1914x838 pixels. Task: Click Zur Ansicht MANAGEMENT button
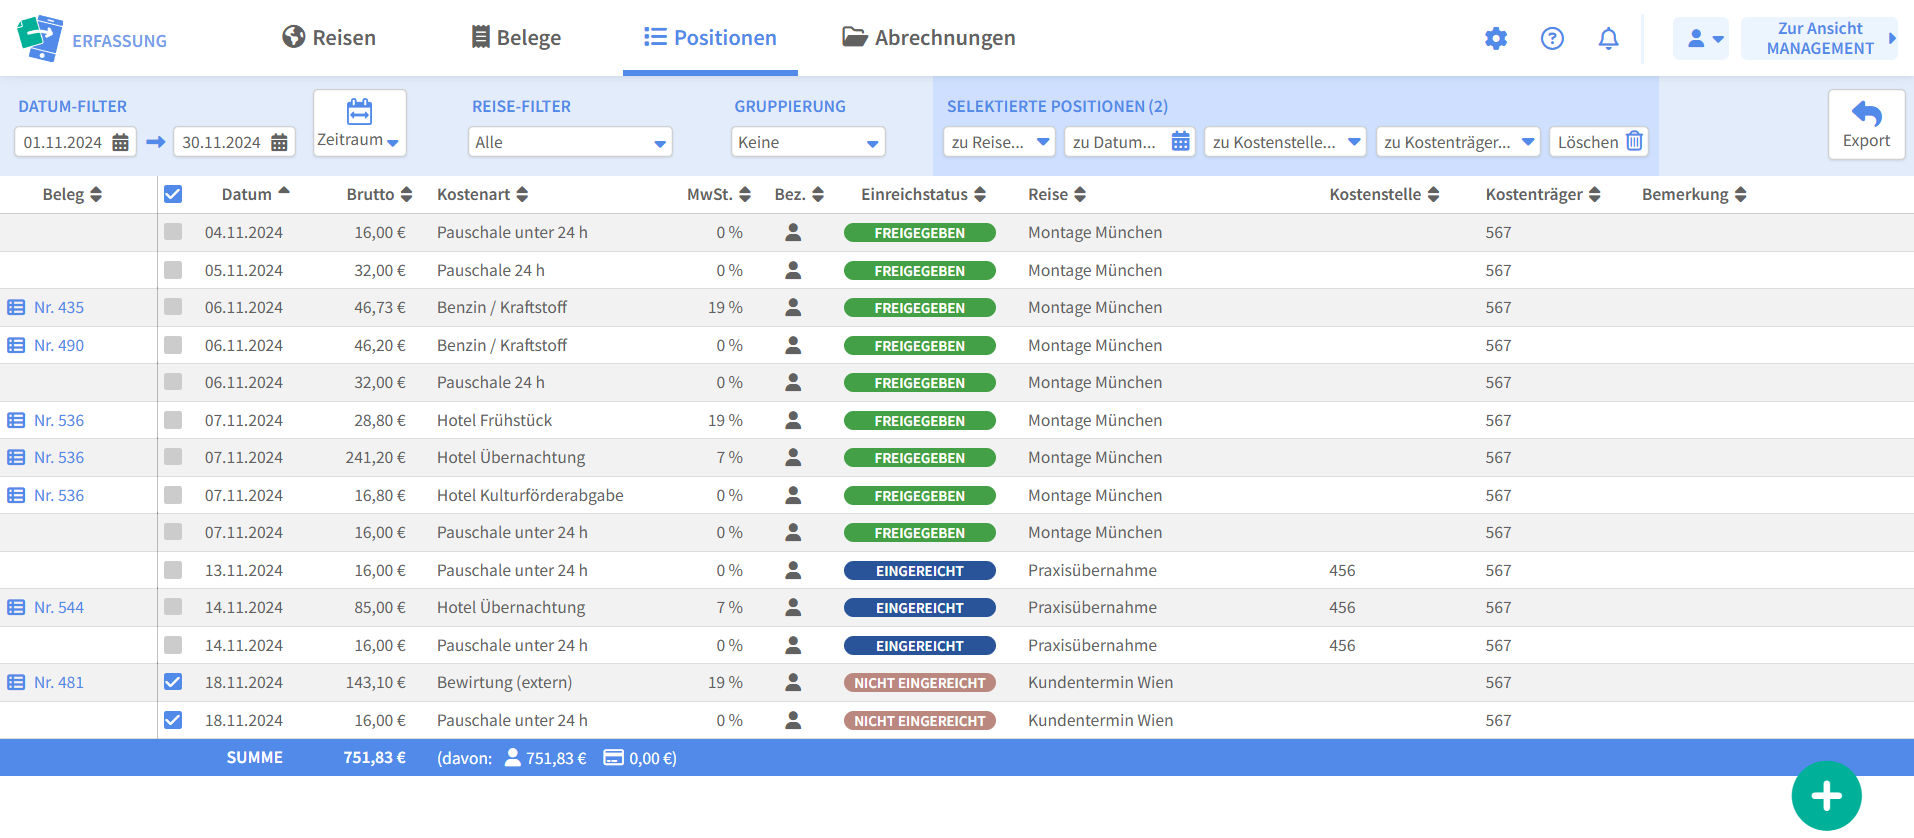(x=1819, y=39)
